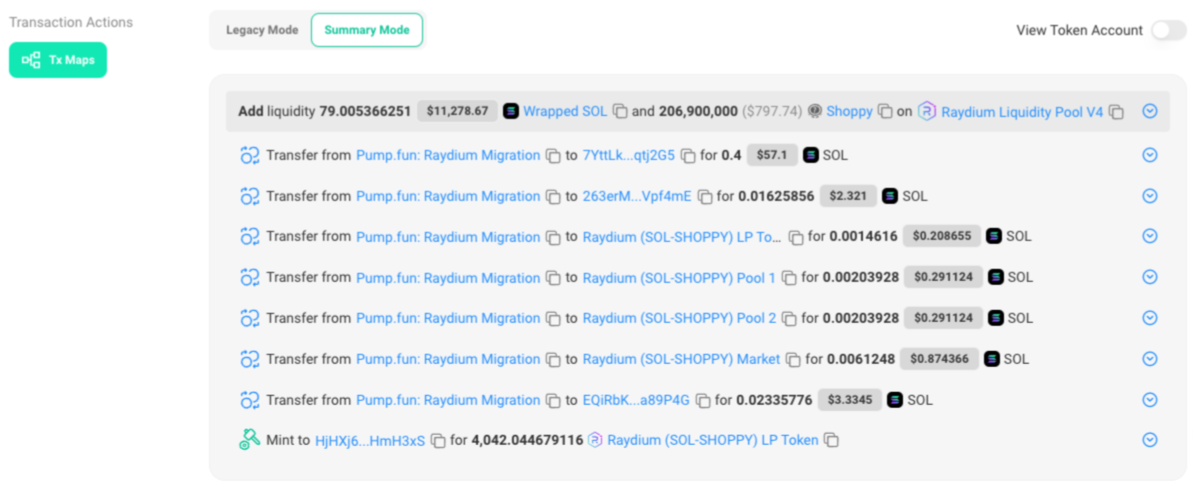The width and height of the screenshot is (1193, 482).
Task: Open the Tx Maps view
Action: pos(58,60)
